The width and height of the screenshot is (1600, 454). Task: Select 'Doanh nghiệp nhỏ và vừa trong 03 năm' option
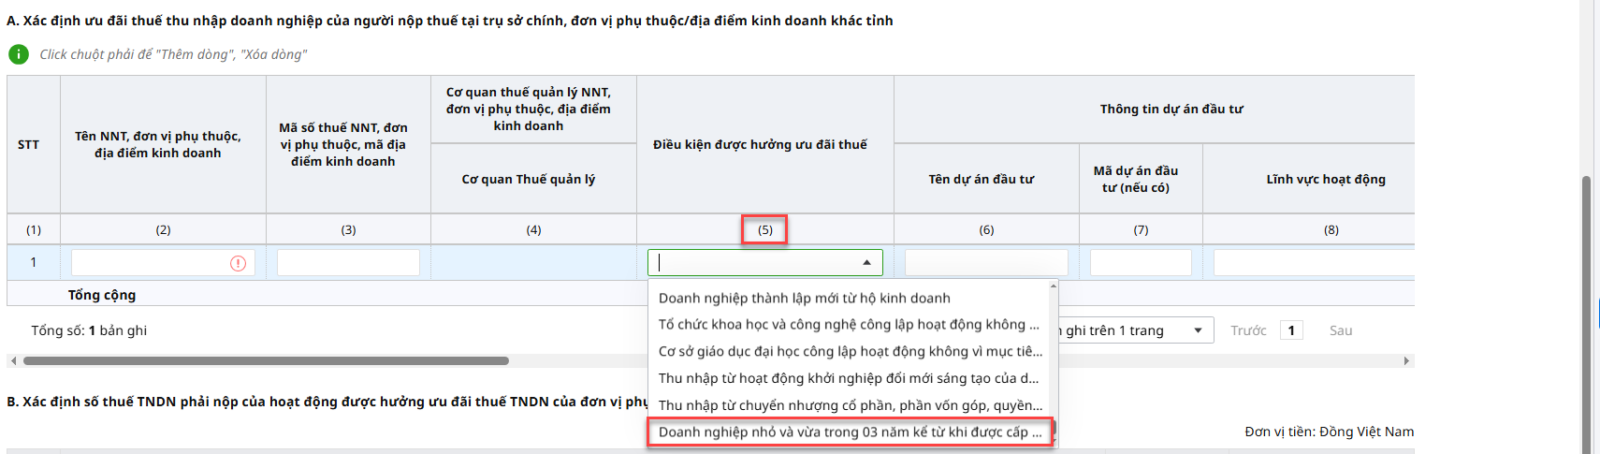click(849, 432)
